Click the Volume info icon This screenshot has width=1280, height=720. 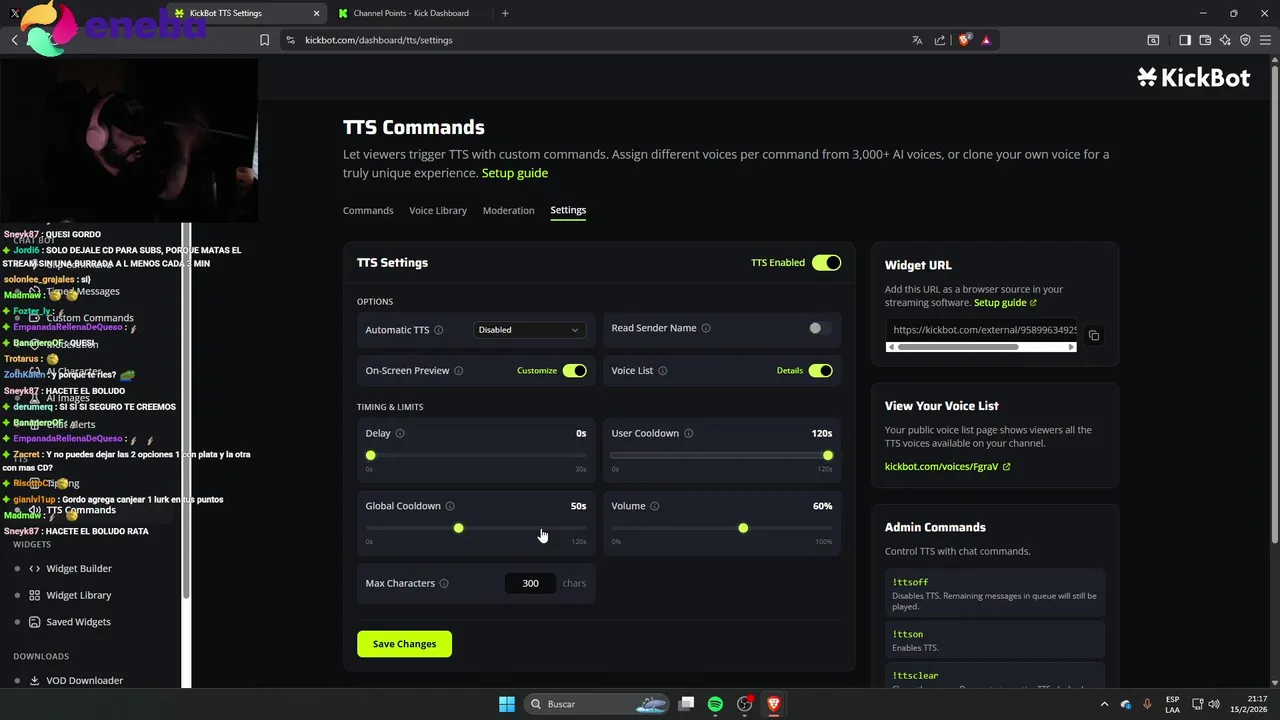click(655, 506)
